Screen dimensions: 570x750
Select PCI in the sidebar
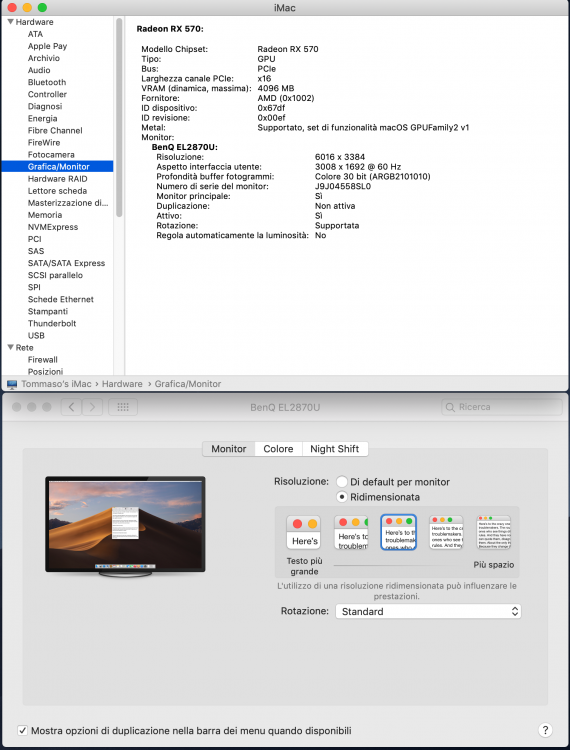[34, 239]
